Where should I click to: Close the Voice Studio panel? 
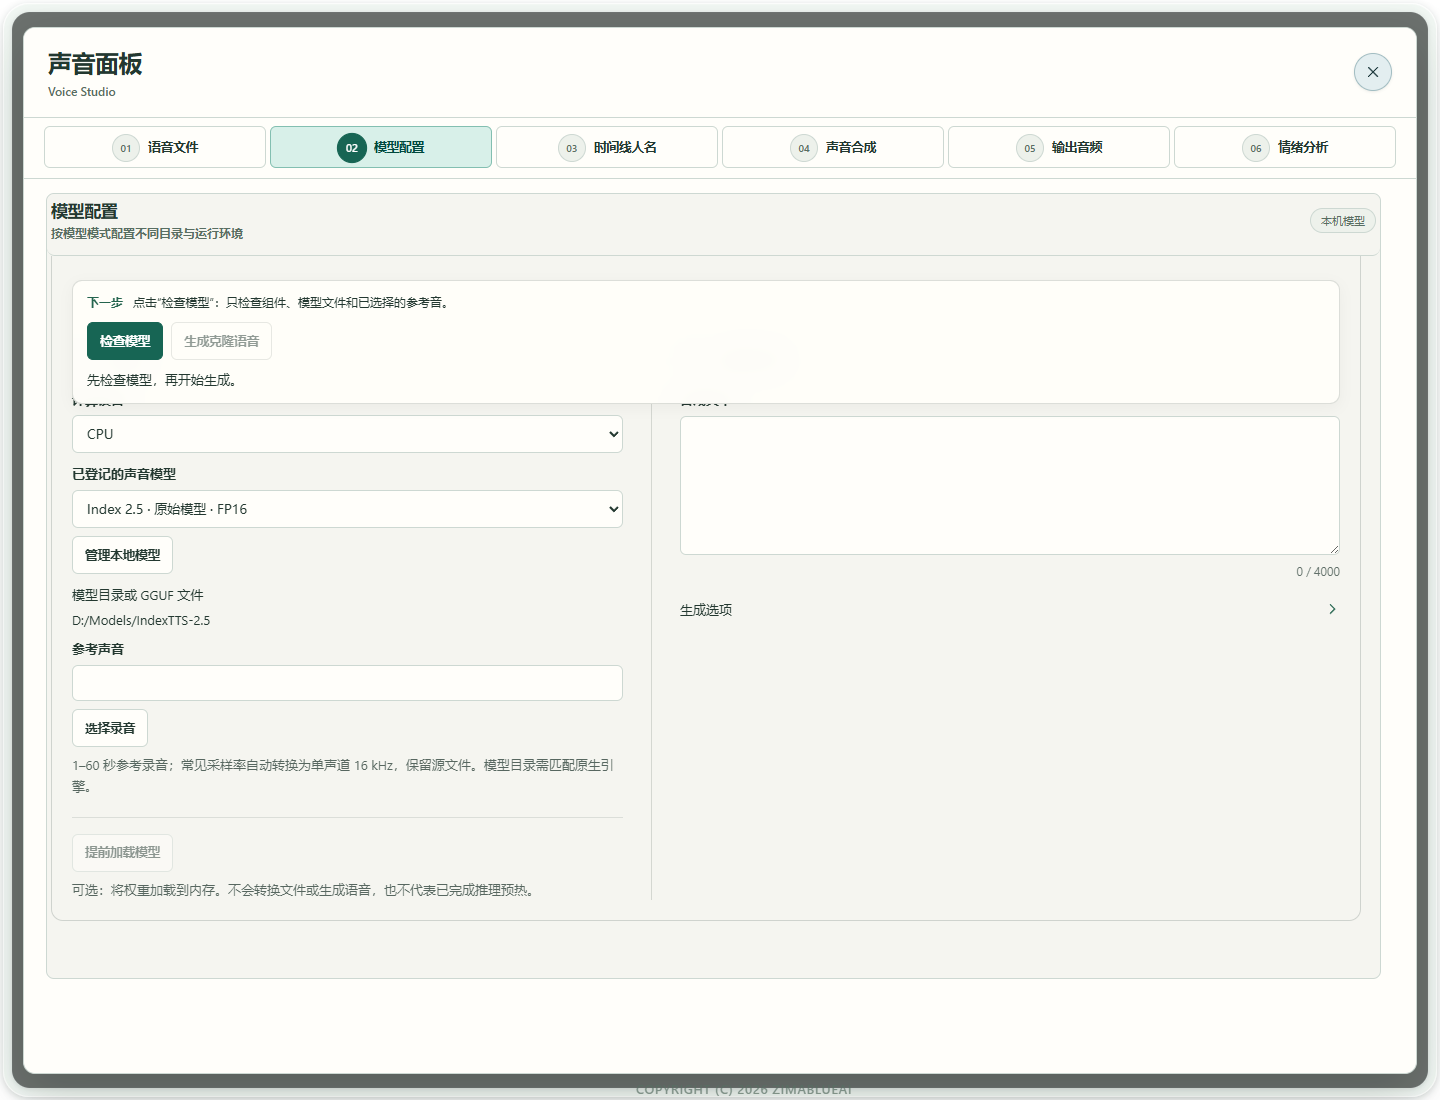1372,72
